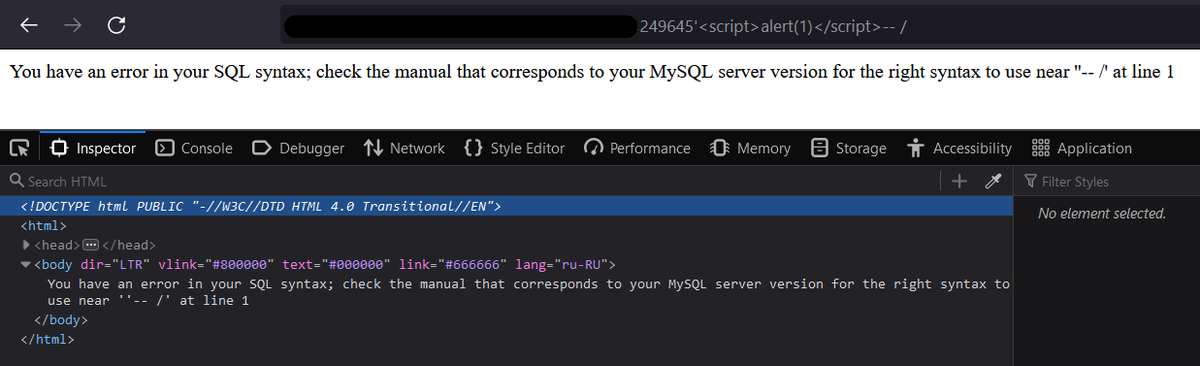Open the Memory tab
This screenshot has height=366, width=1200.
750,148
